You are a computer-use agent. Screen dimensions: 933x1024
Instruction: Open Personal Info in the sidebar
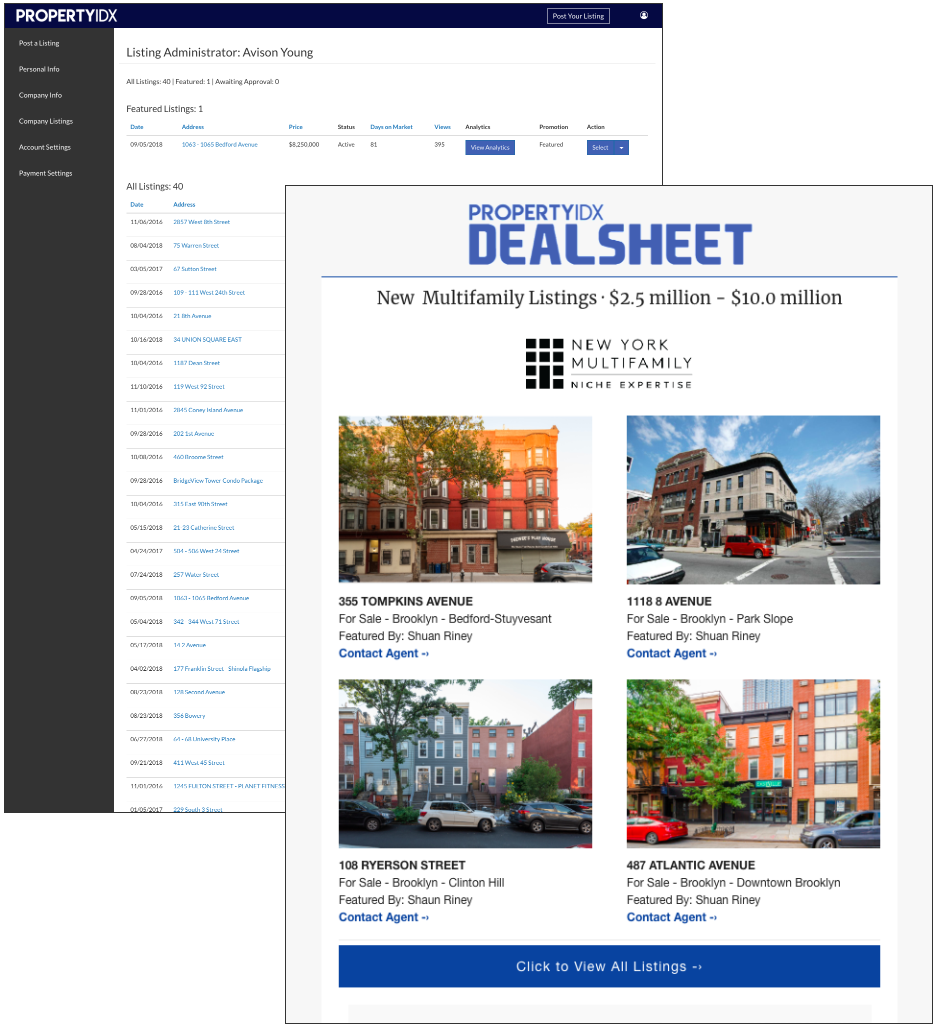[39, 69]
